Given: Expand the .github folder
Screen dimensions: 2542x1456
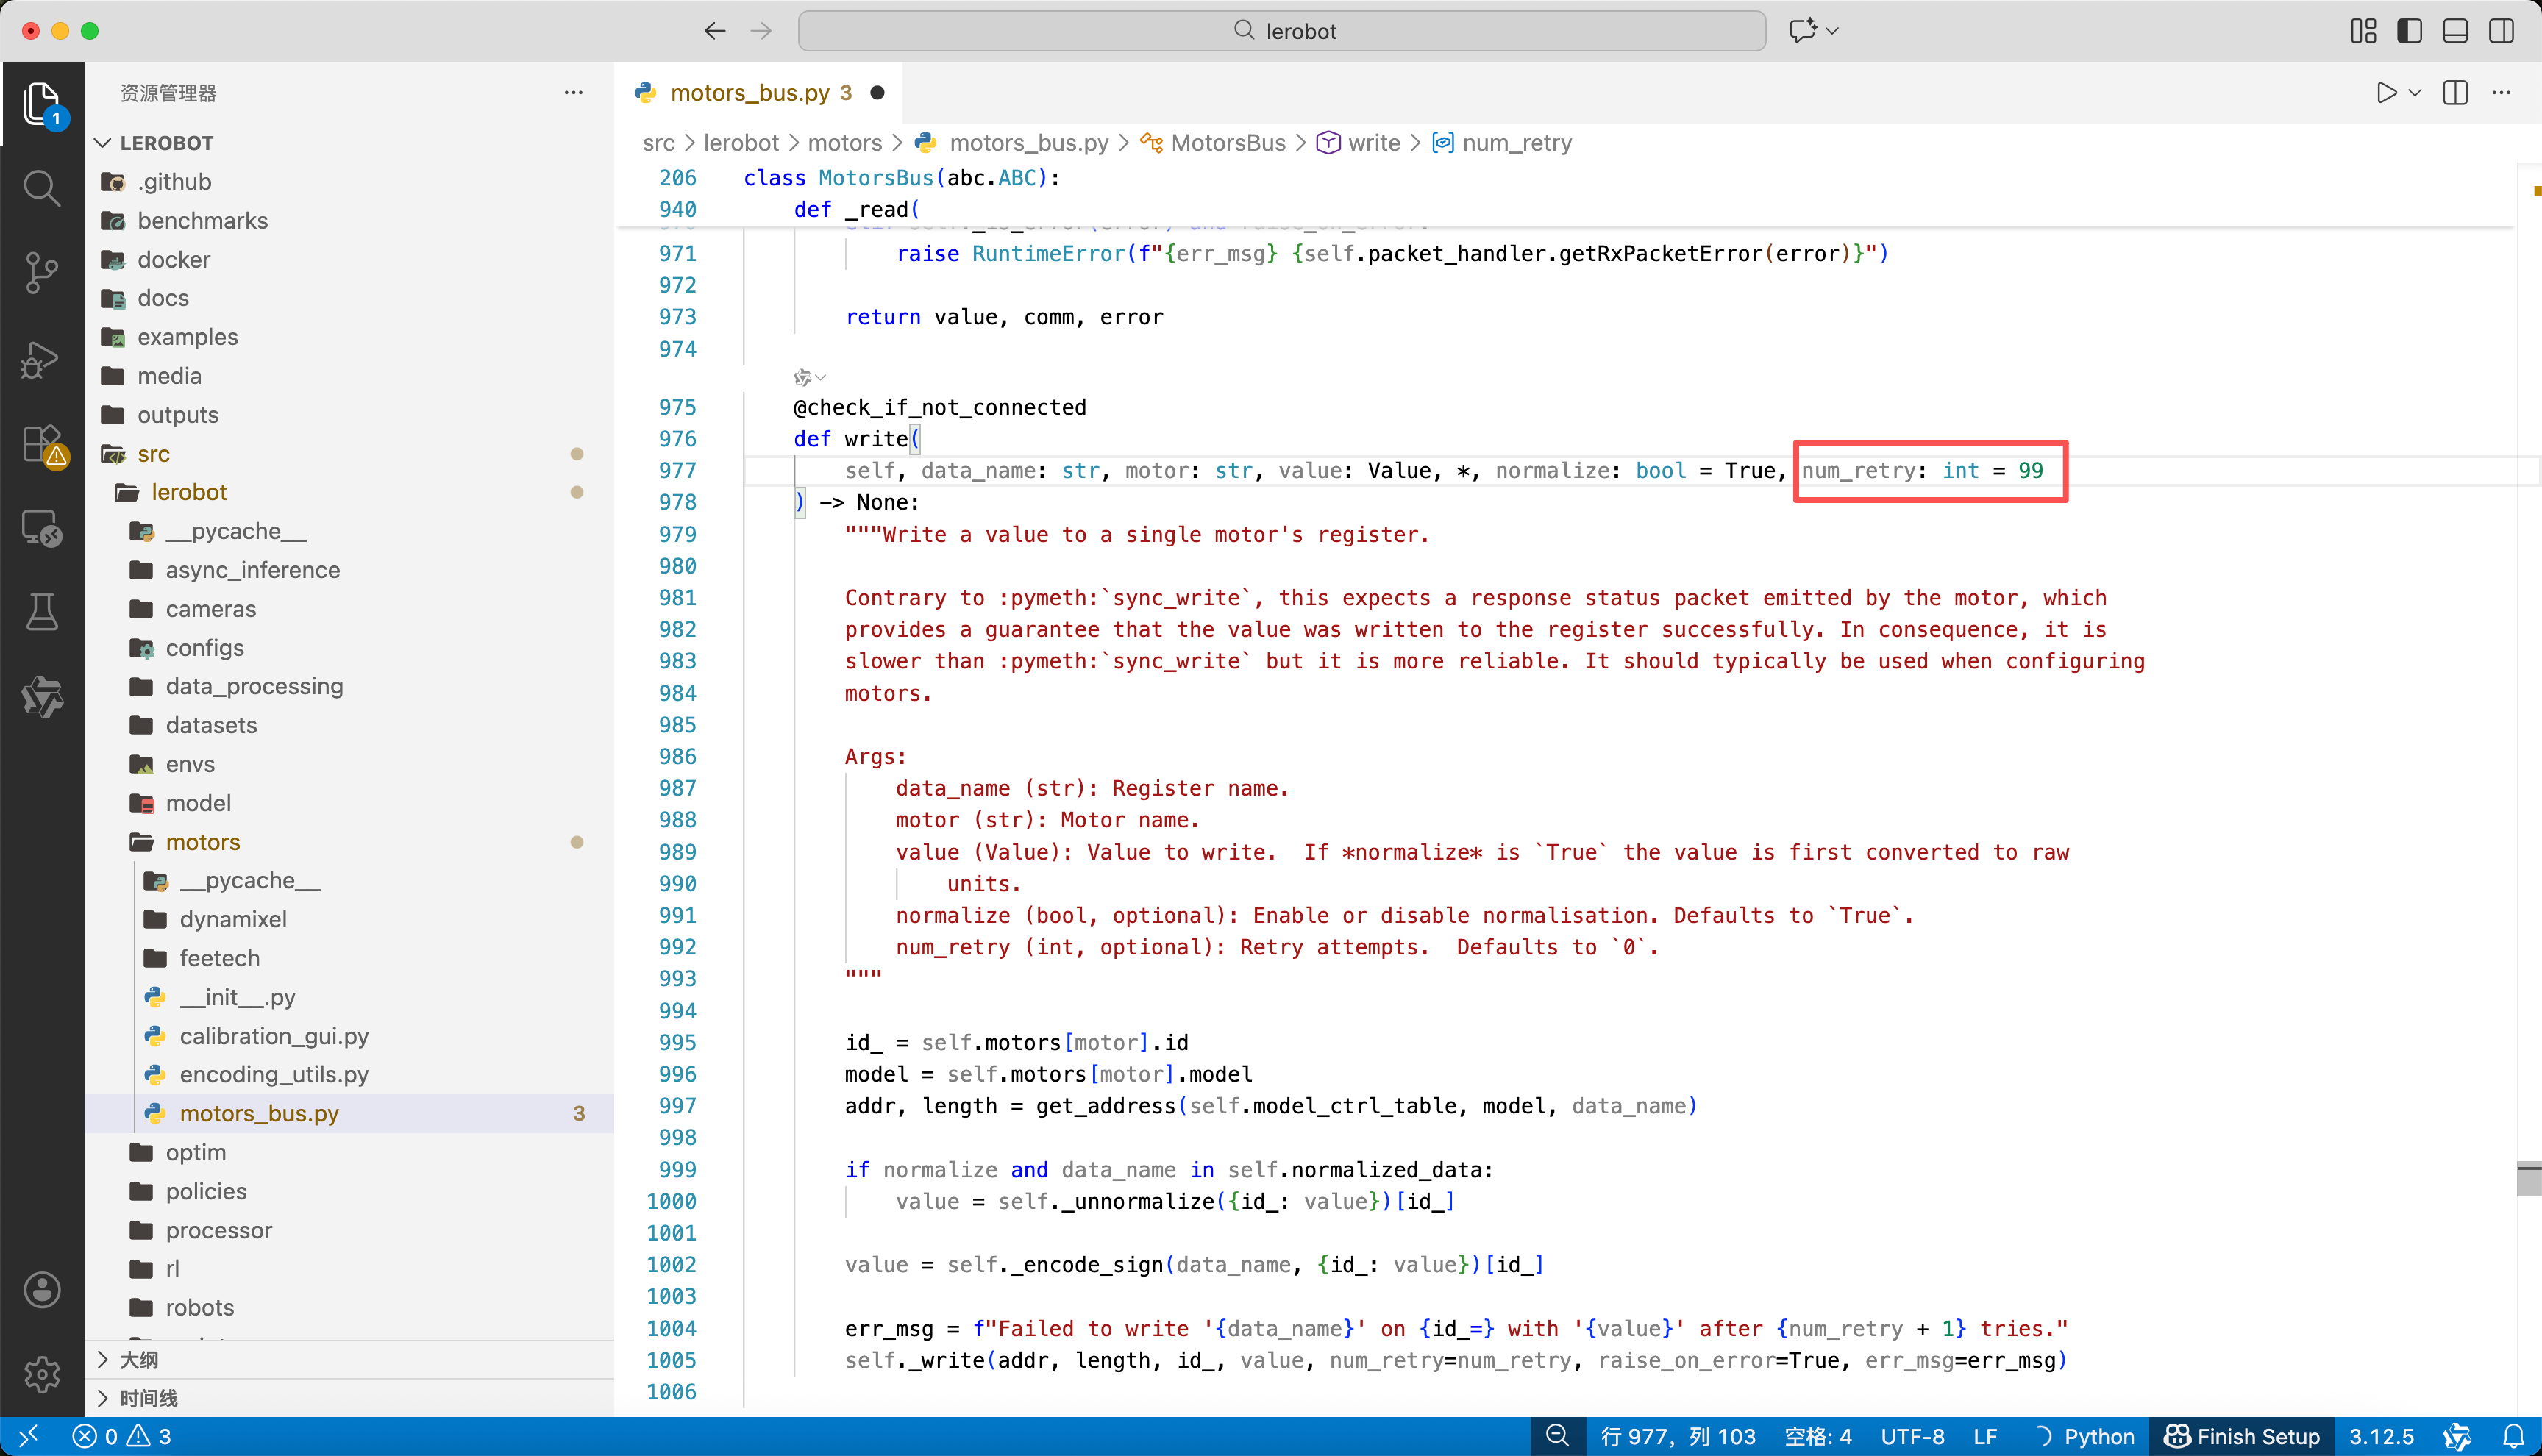Looking at the screenshot, I should click(x=350, y=181).
